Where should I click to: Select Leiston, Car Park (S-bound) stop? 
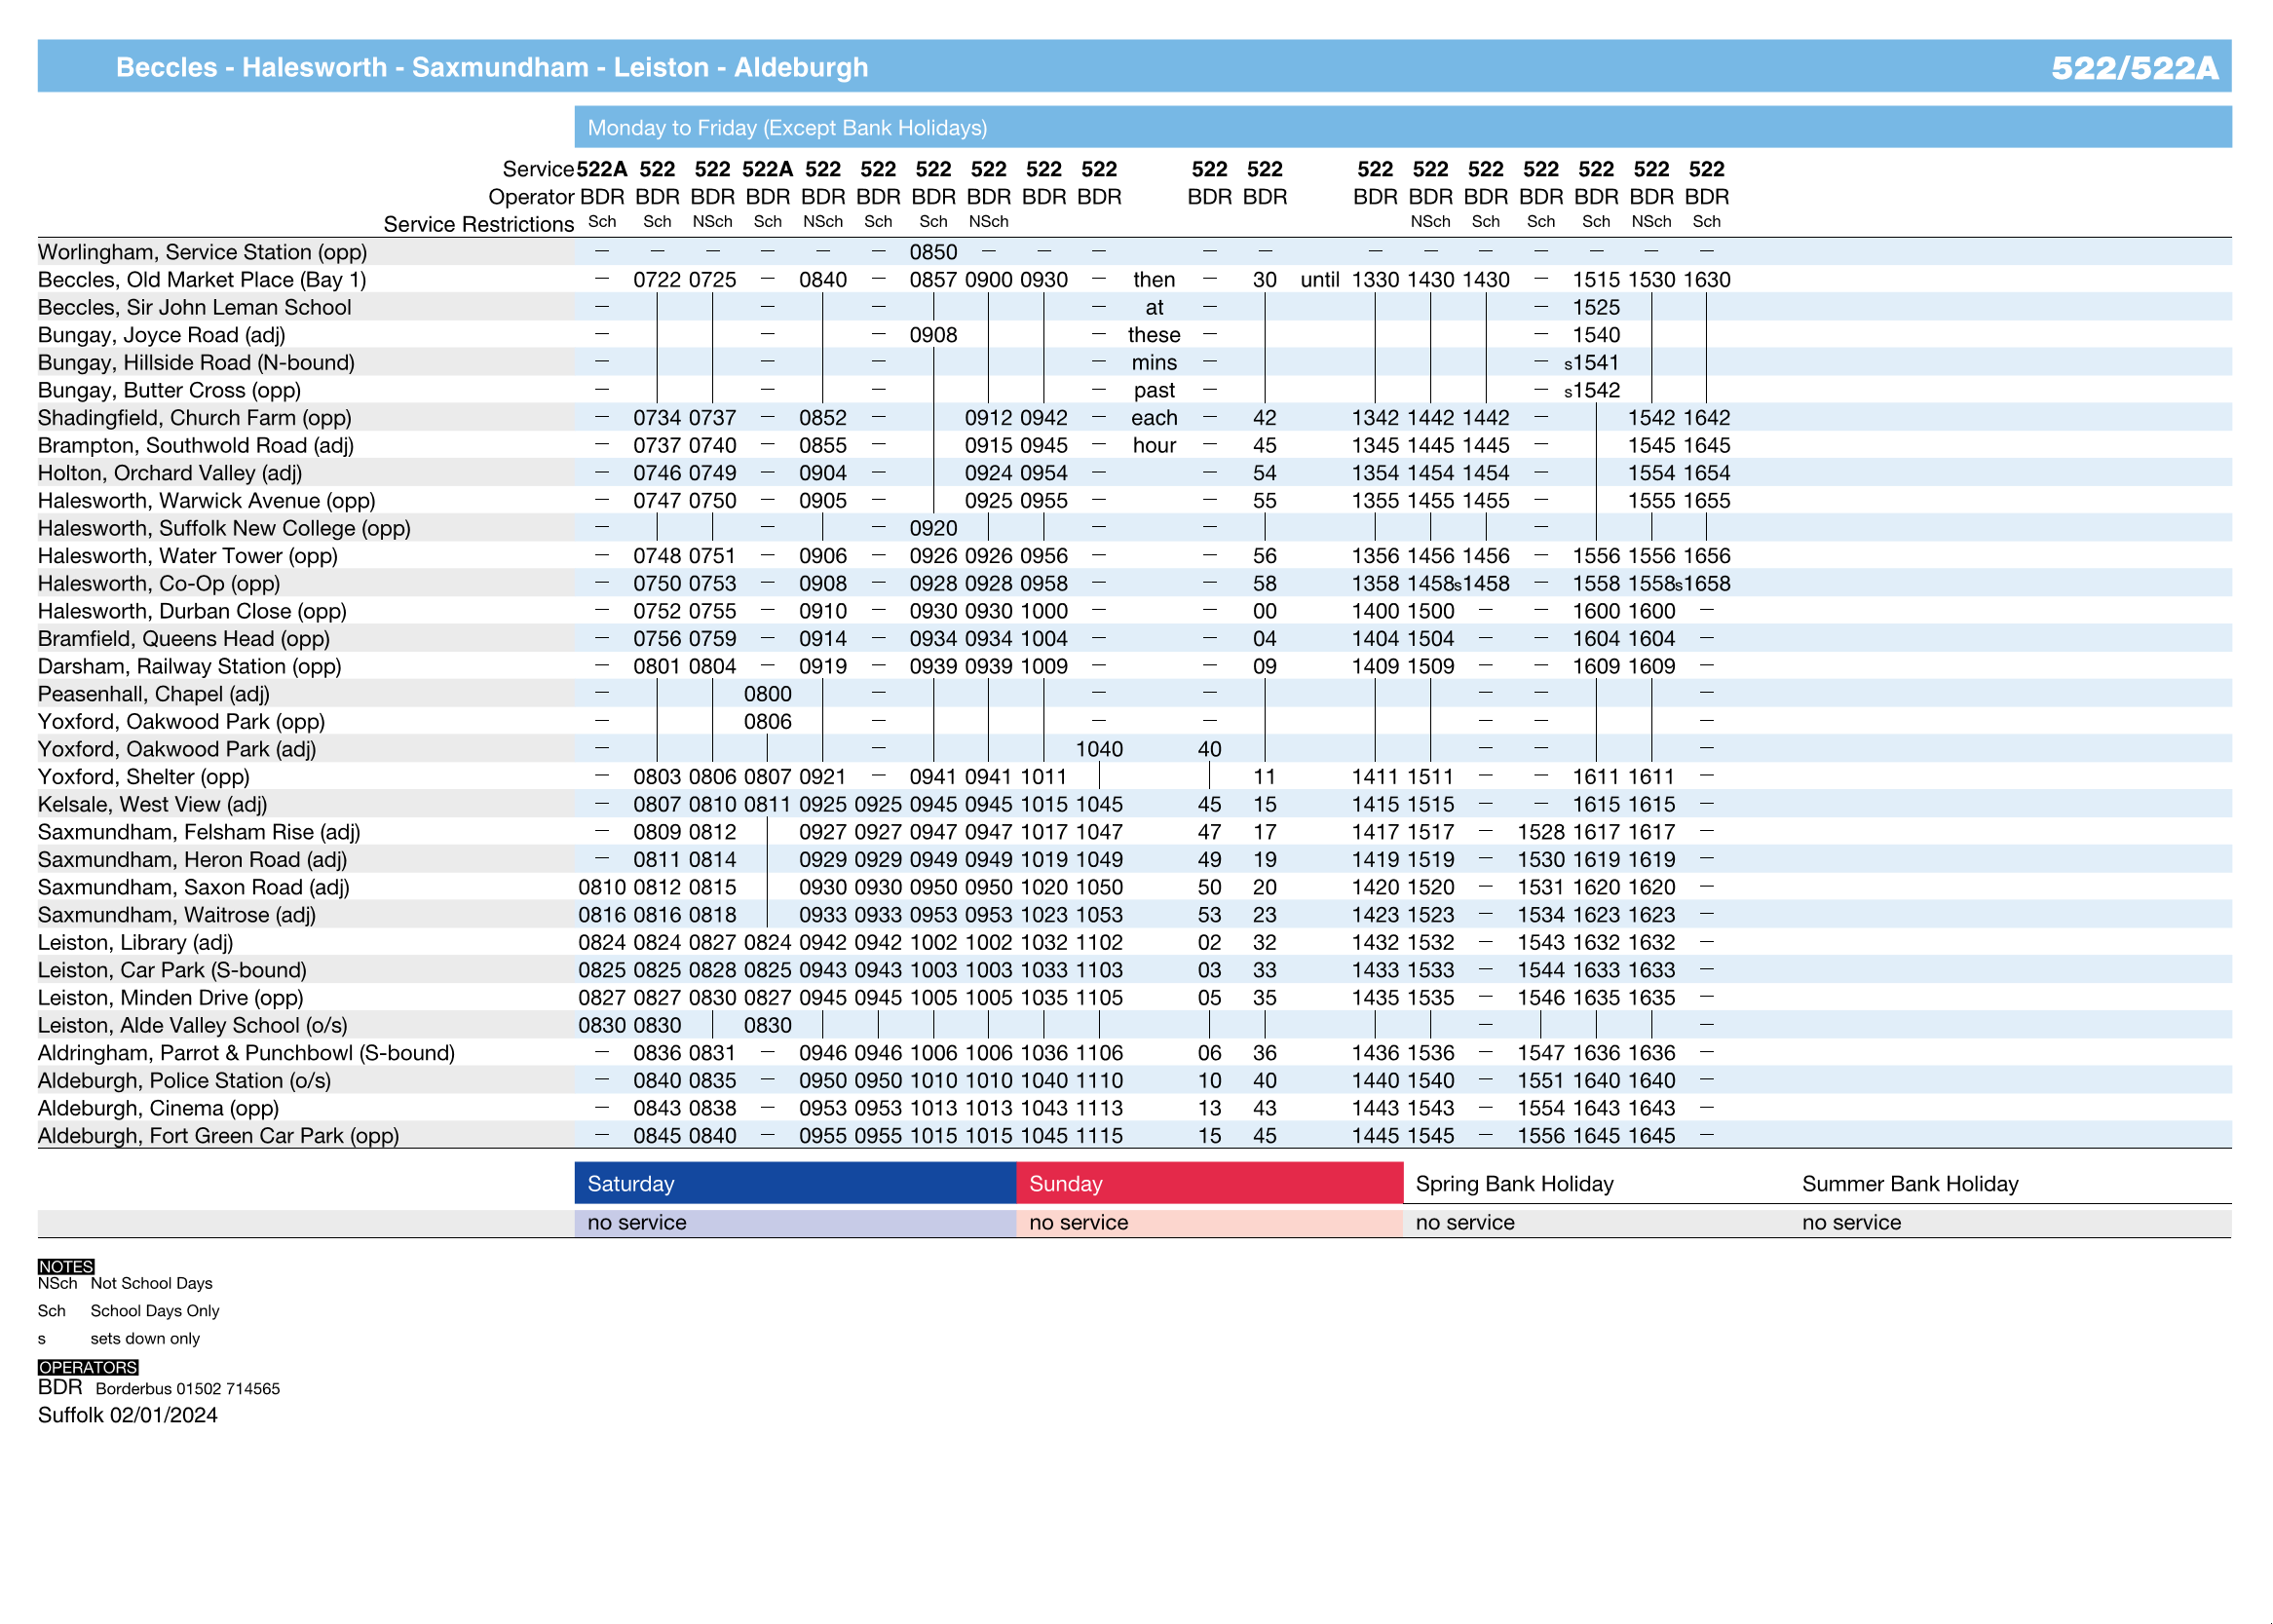click(x=172, y=970)
